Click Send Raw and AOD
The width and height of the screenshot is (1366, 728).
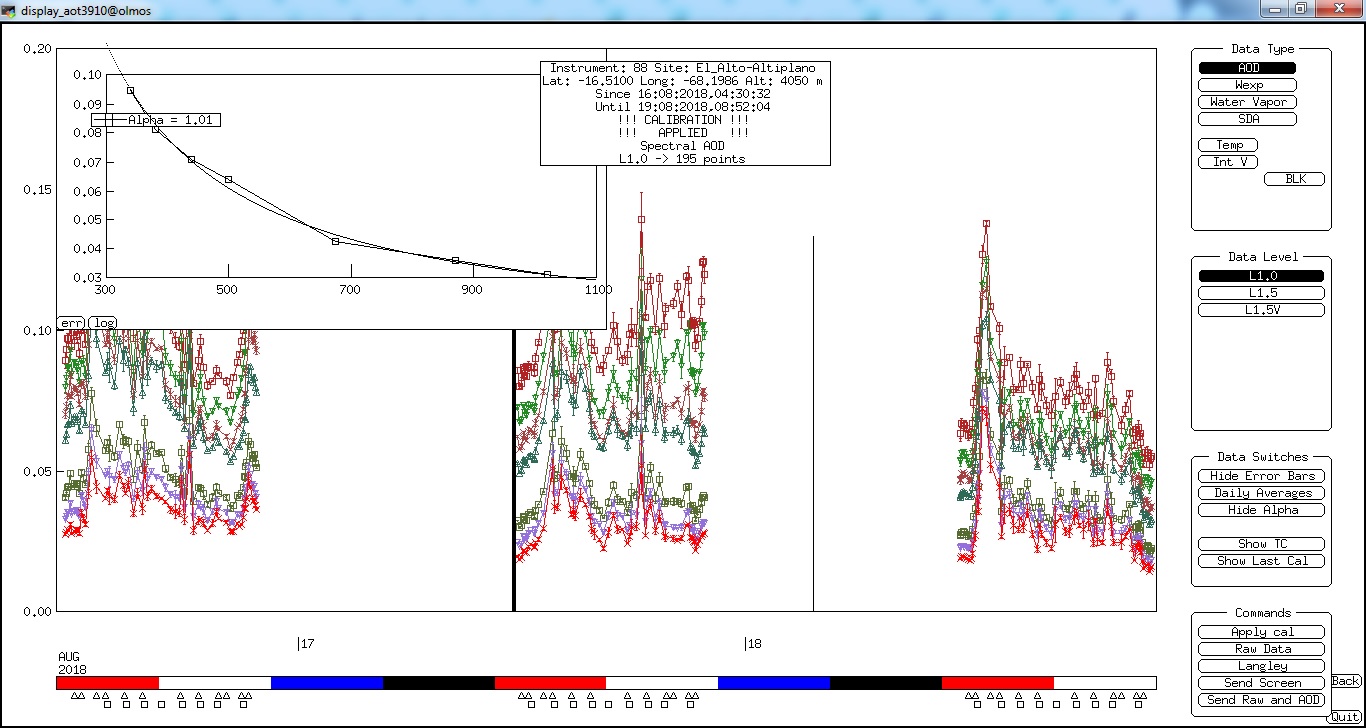[x=1262, y=700]
